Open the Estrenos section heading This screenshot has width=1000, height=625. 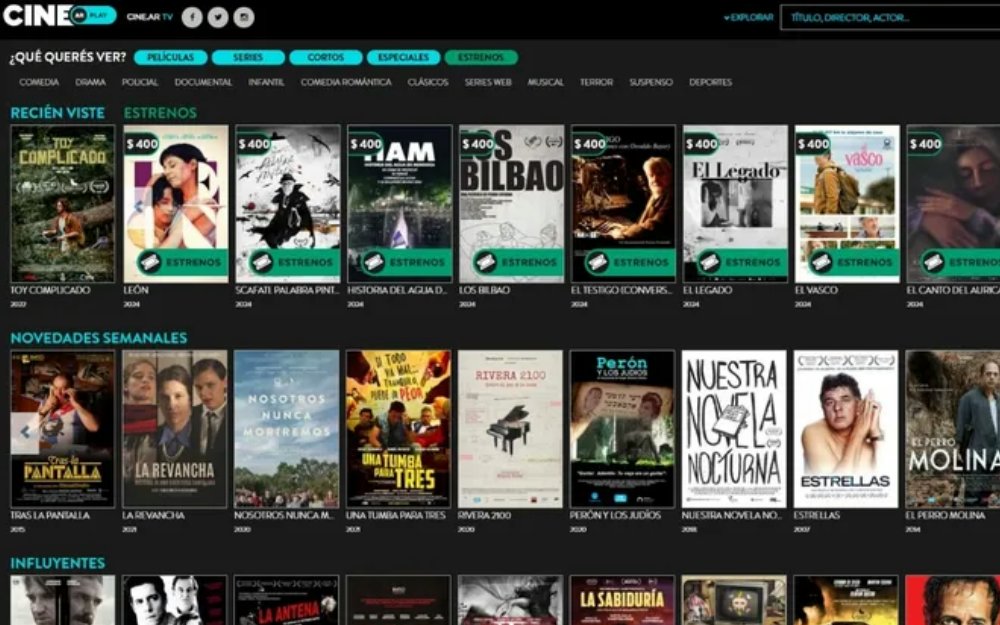point(160,113)
